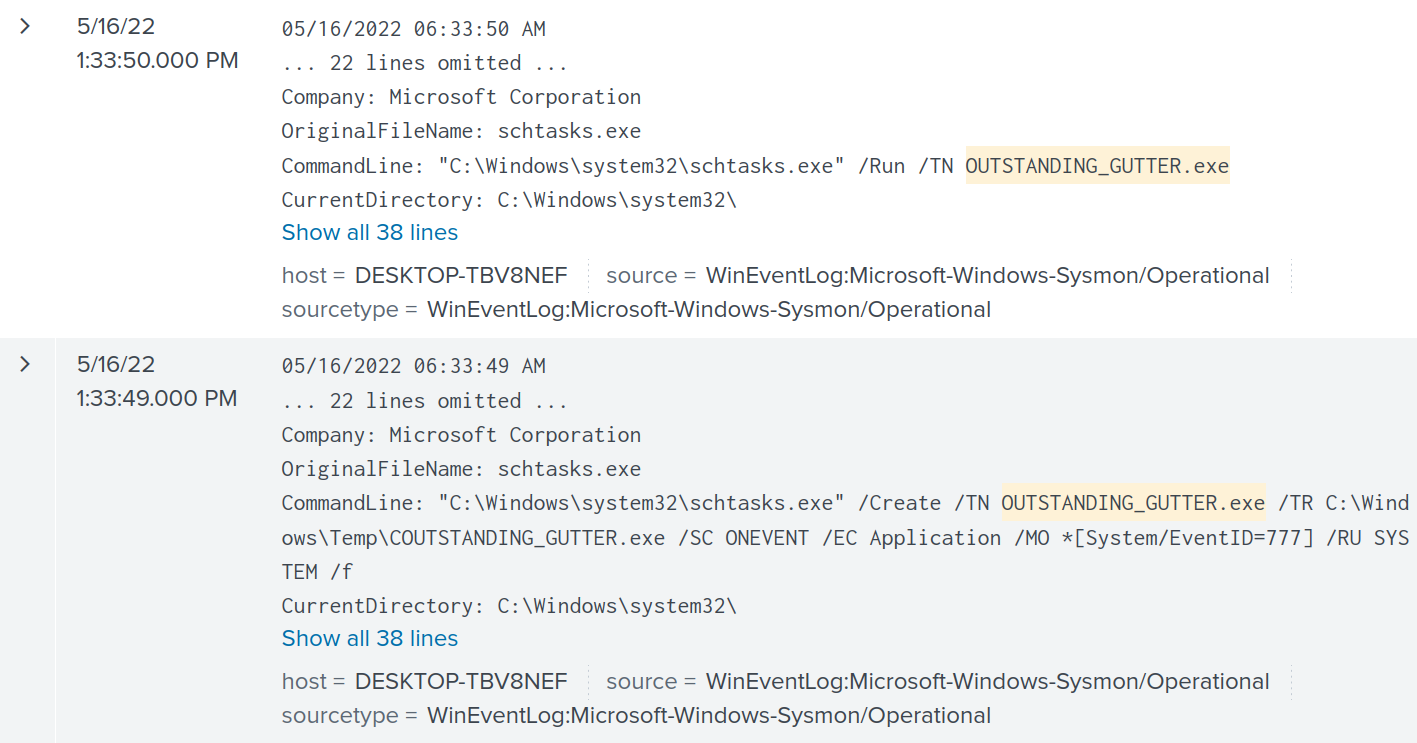Expand the second event's detail chevron
The width and height of the screenshot is (1417, 743).
pyautogui.click(x=24, y=364)
